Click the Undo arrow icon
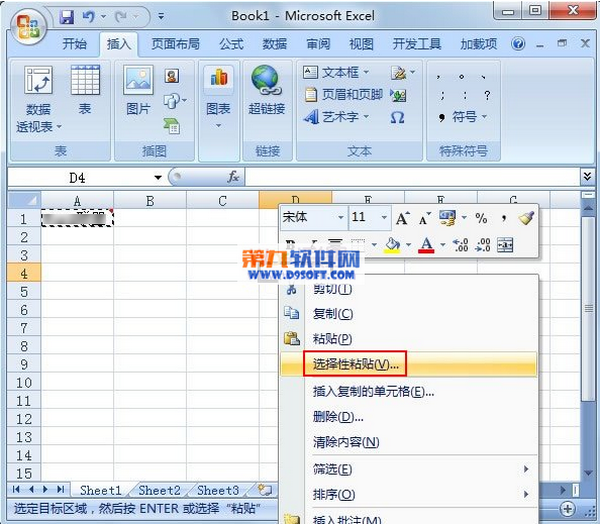The image size is (600, 524). click(x=89, y=16)
